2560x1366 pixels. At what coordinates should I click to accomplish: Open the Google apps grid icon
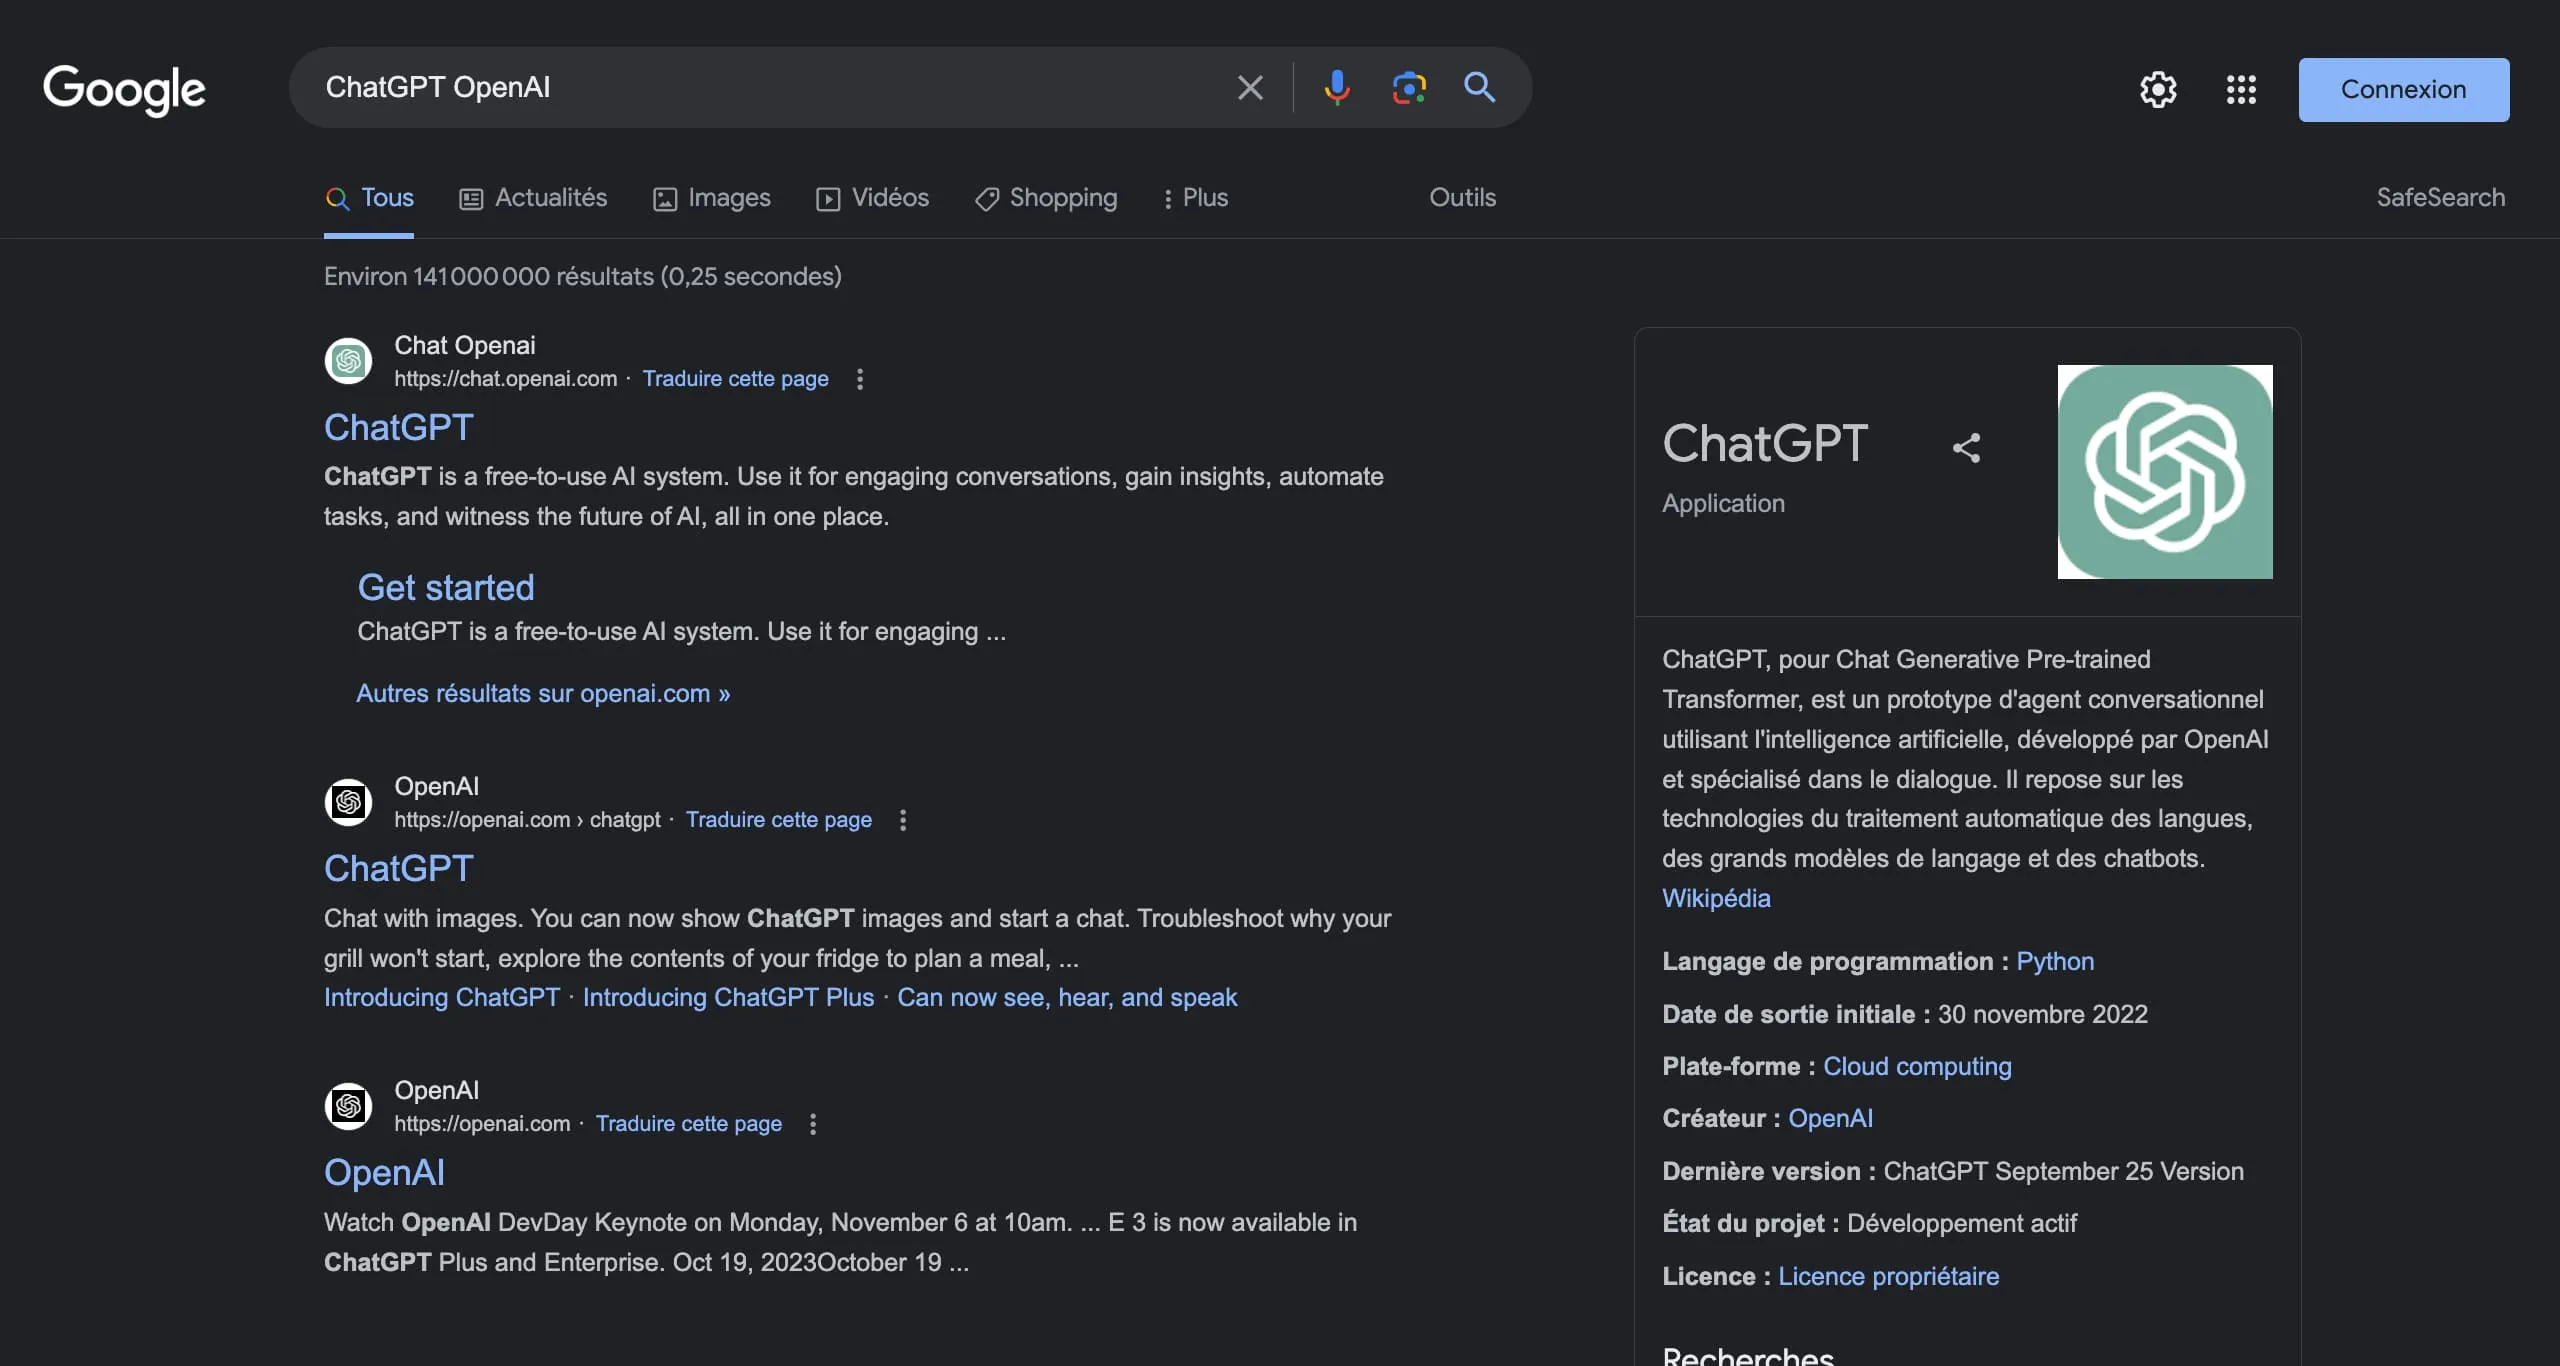pyautogui.click(x=2241, y=89)
